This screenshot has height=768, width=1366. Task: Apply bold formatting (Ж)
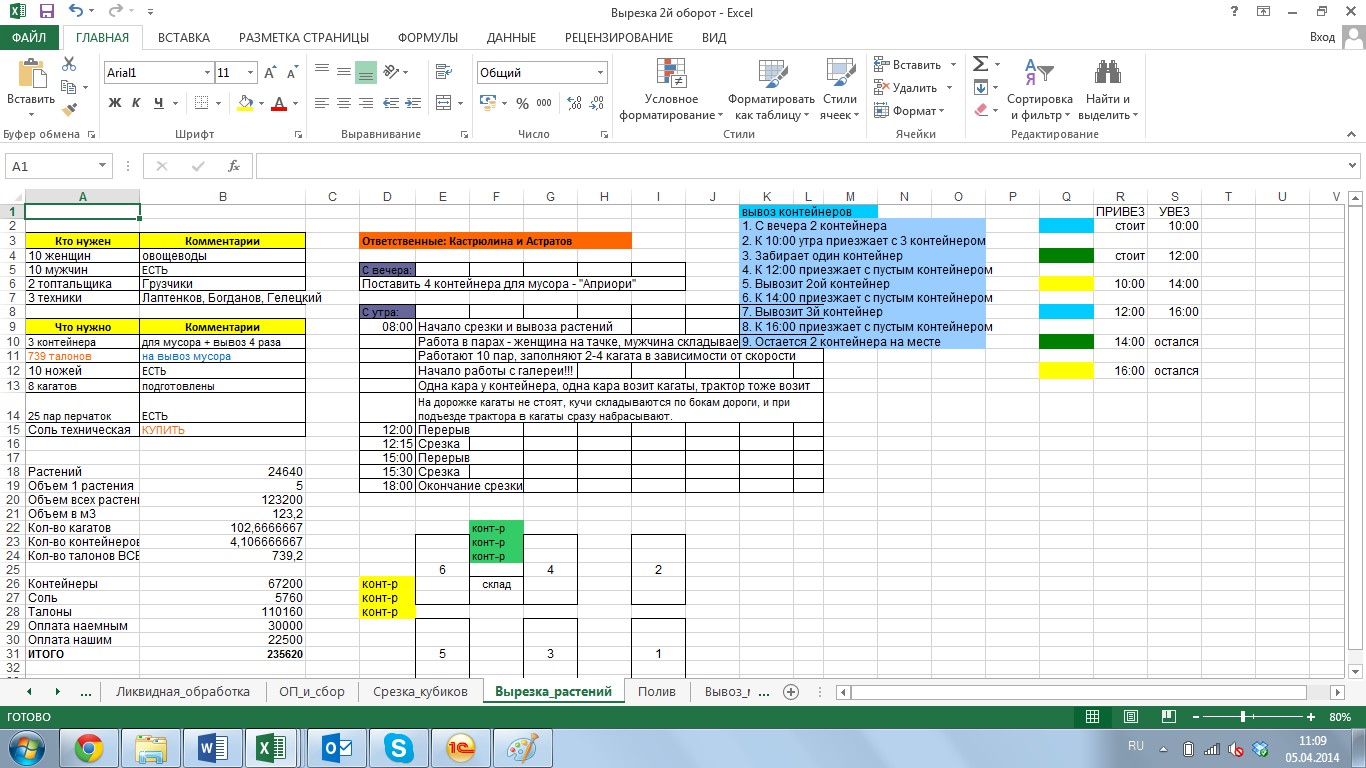[114, 103]
